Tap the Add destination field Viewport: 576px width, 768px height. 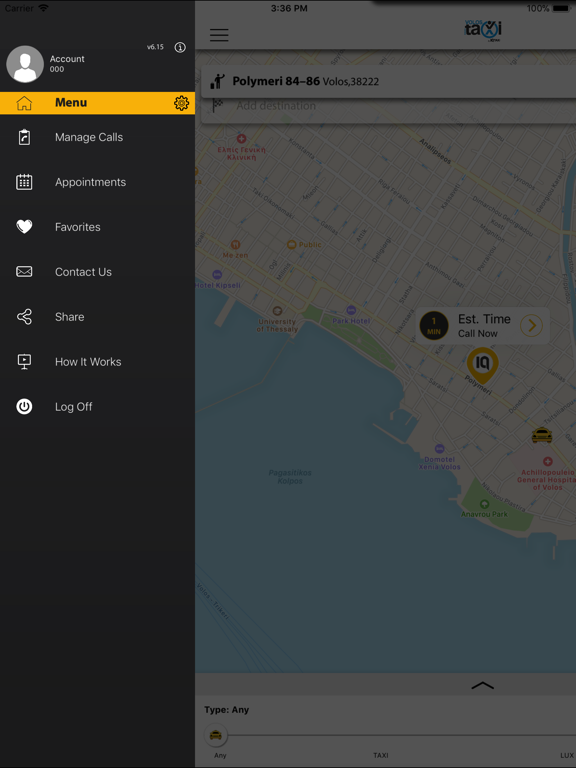[388, 106]
